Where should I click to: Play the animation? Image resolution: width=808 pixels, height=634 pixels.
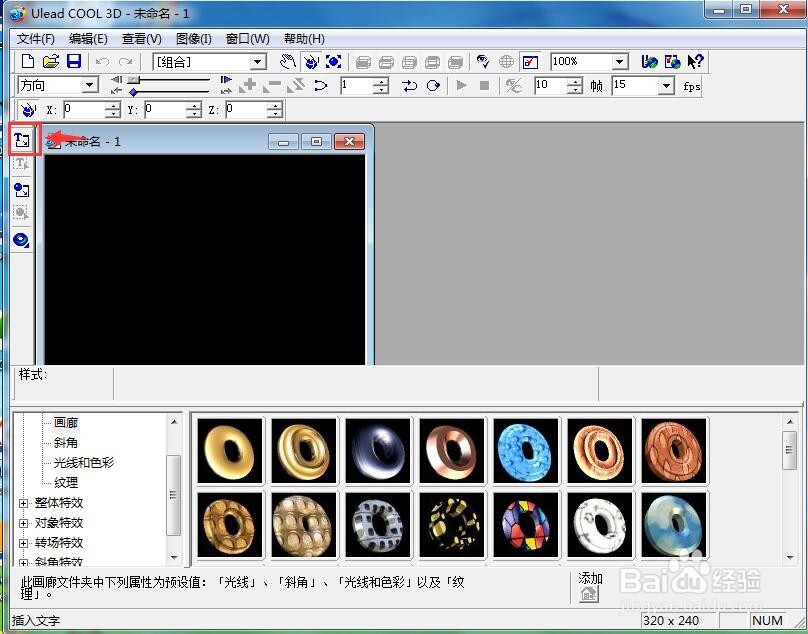pos(462,86)
